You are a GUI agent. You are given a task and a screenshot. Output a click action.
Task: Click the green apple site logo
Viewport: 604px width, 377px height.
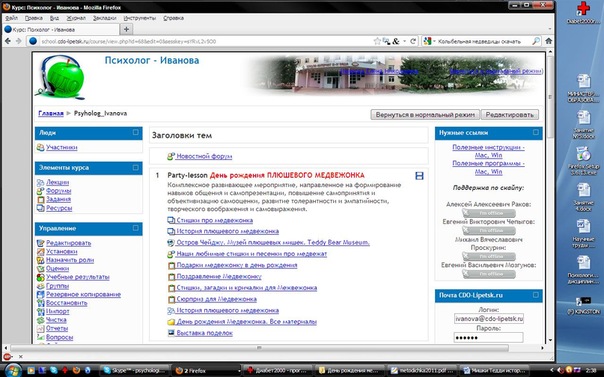point(61,77)
